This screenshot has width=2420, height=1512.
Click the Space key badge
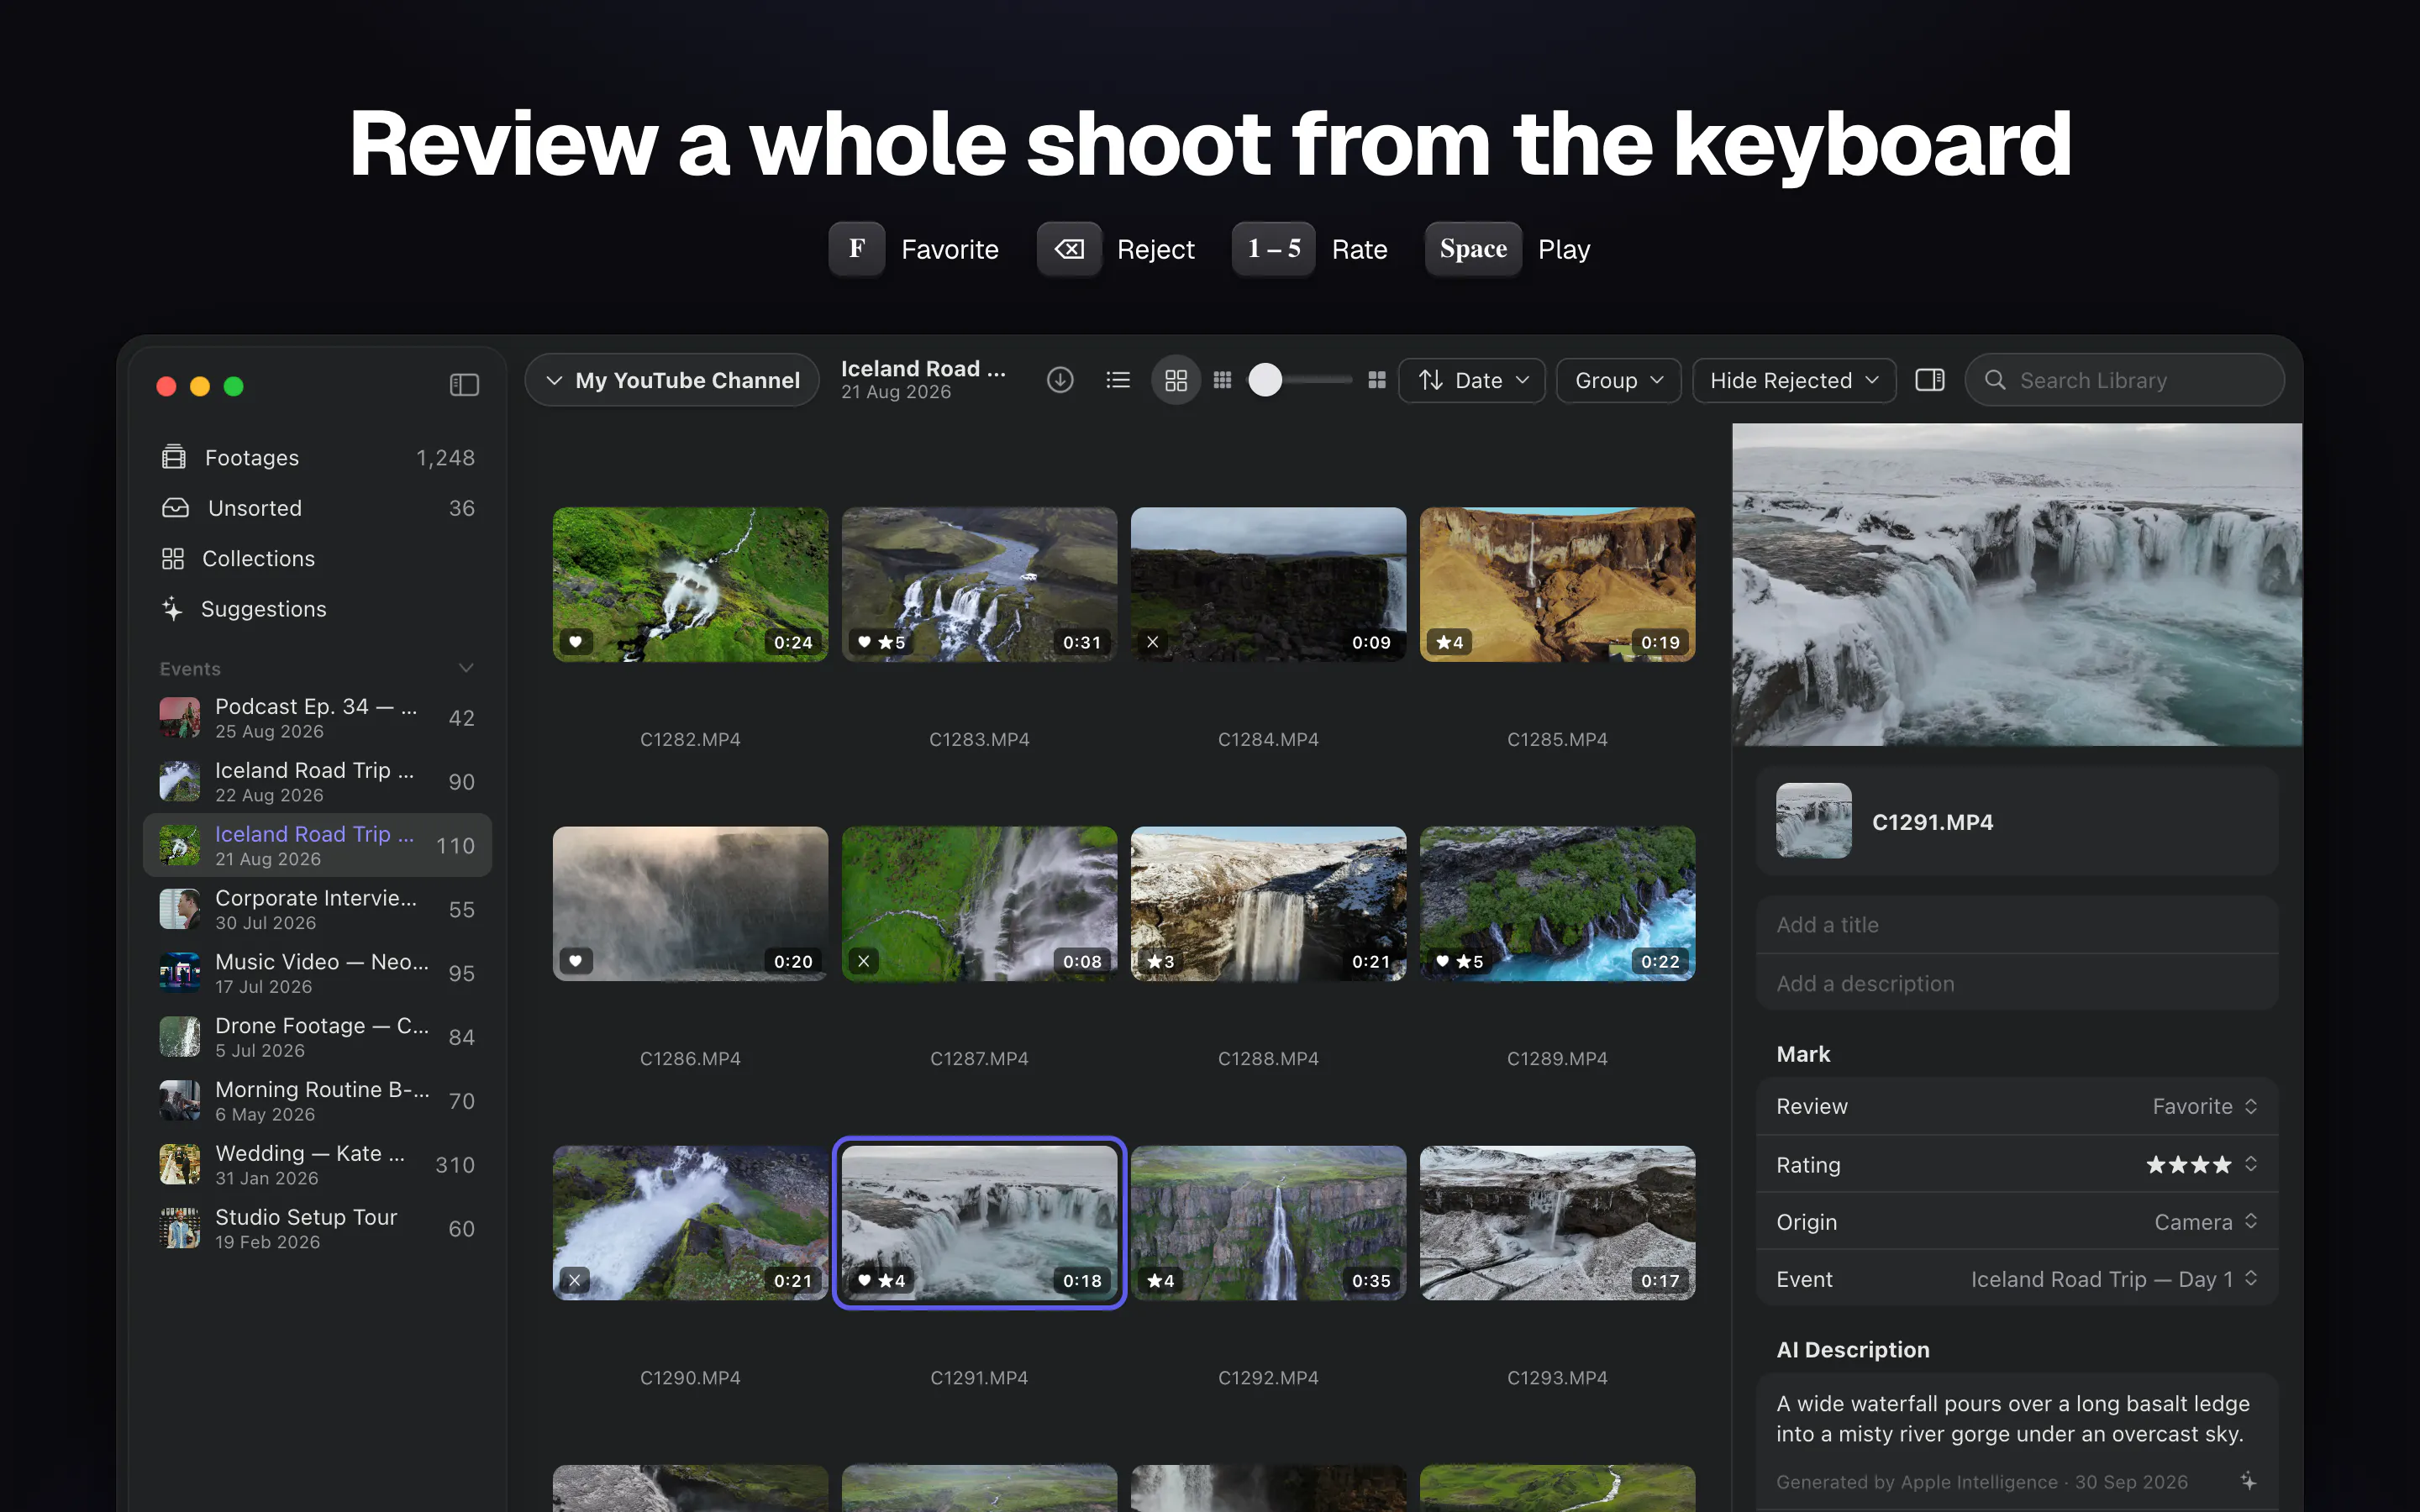click(1473, 249)
